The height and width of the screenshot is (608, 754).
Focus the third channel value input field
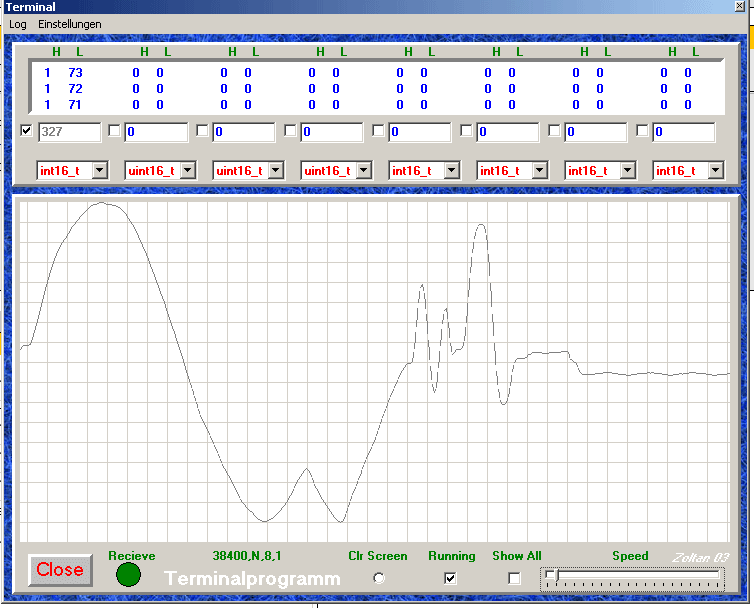tap(244, 132)
